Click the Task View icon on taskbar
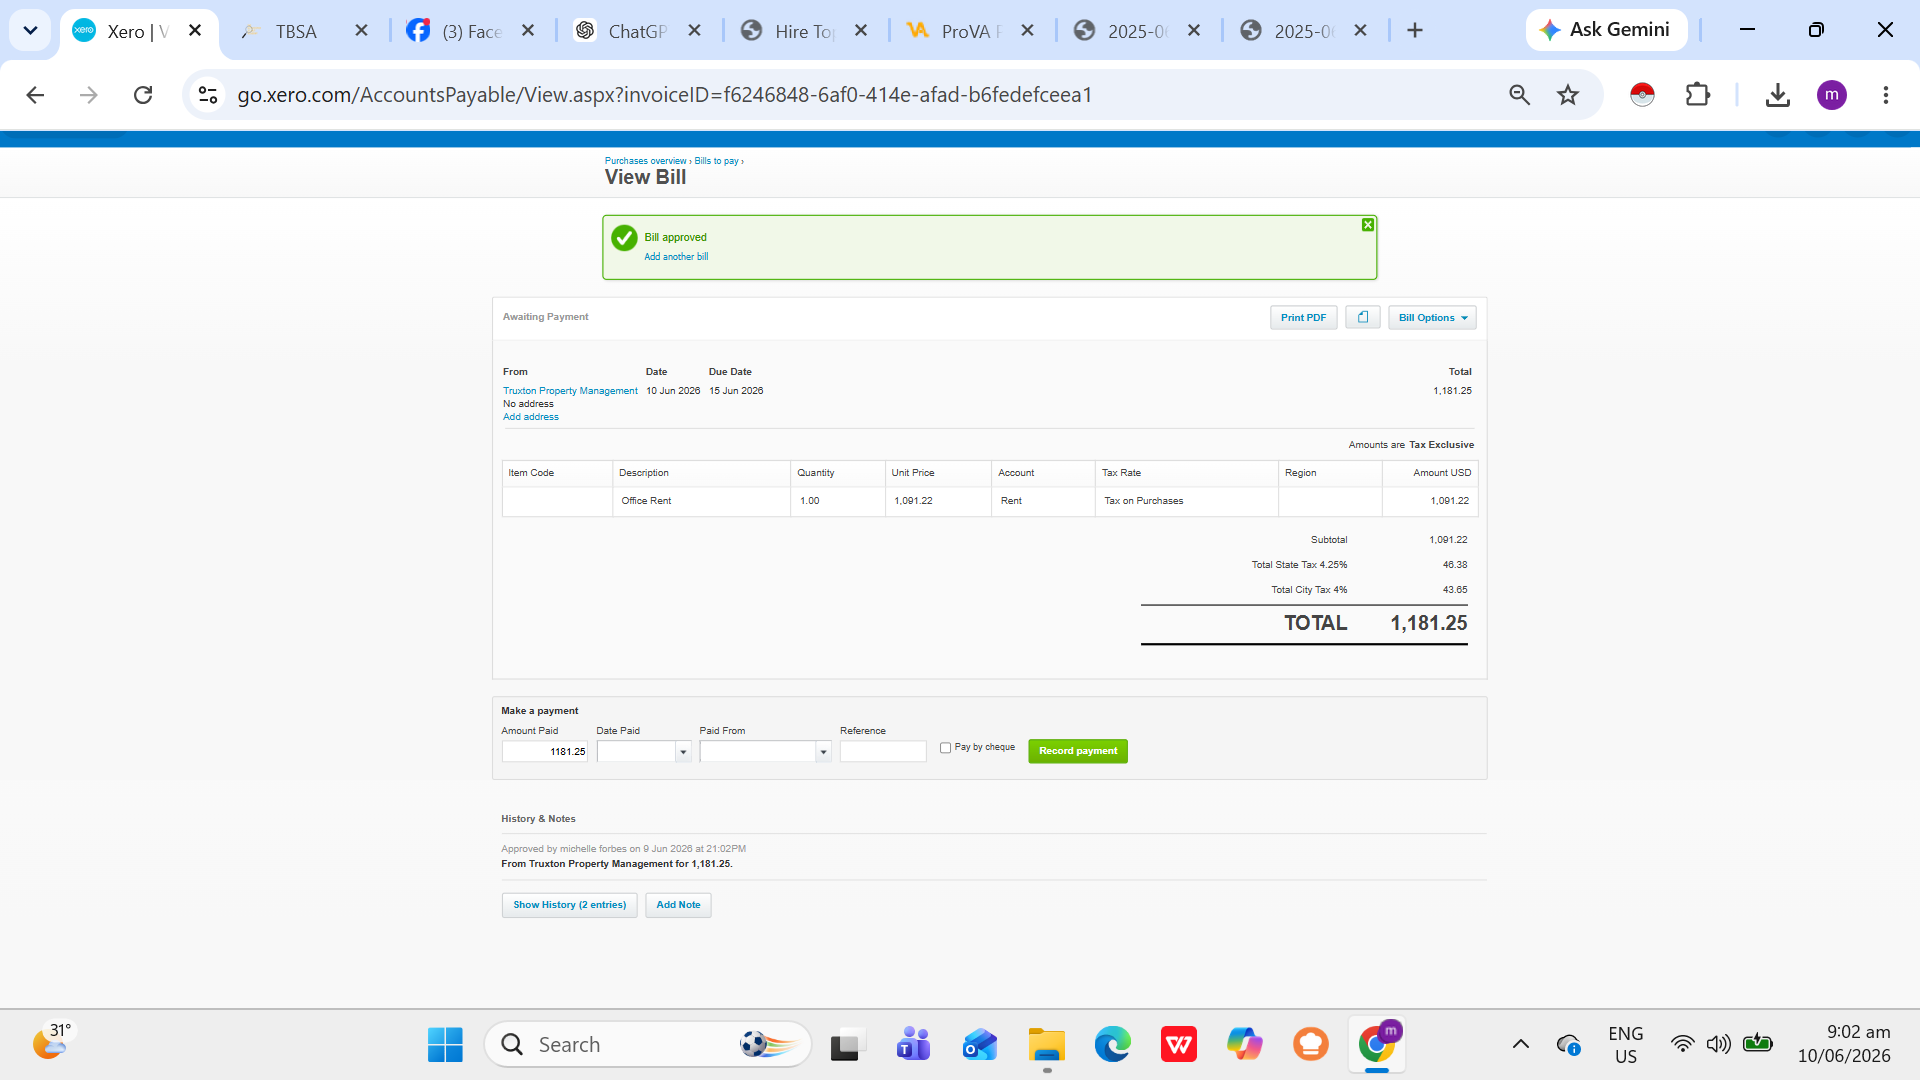1920x1080 pixels. (x=845, y=1045)
